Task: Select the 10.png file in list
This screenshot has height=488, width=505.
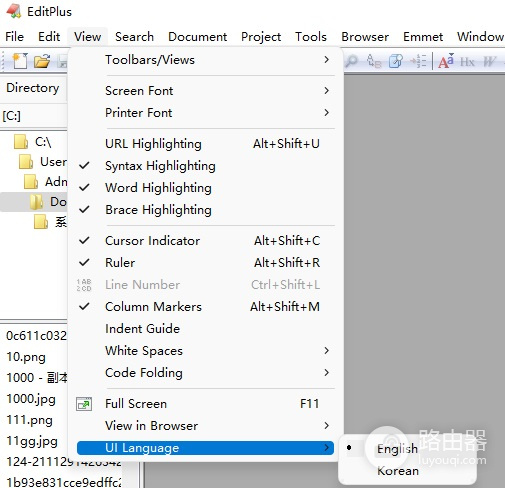Action: tap(26, 357)
